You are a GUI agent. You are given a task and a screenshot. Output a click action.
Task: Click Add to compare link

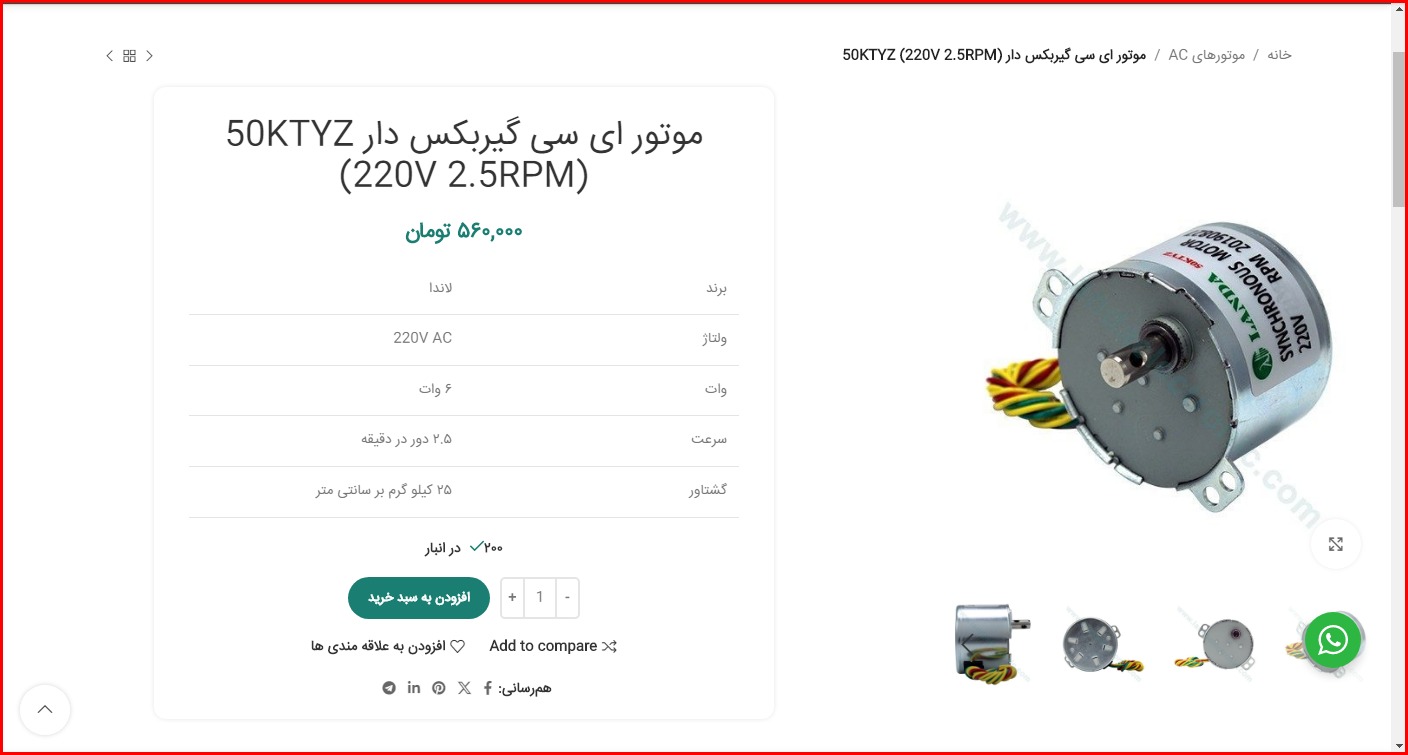coord(553,646)
